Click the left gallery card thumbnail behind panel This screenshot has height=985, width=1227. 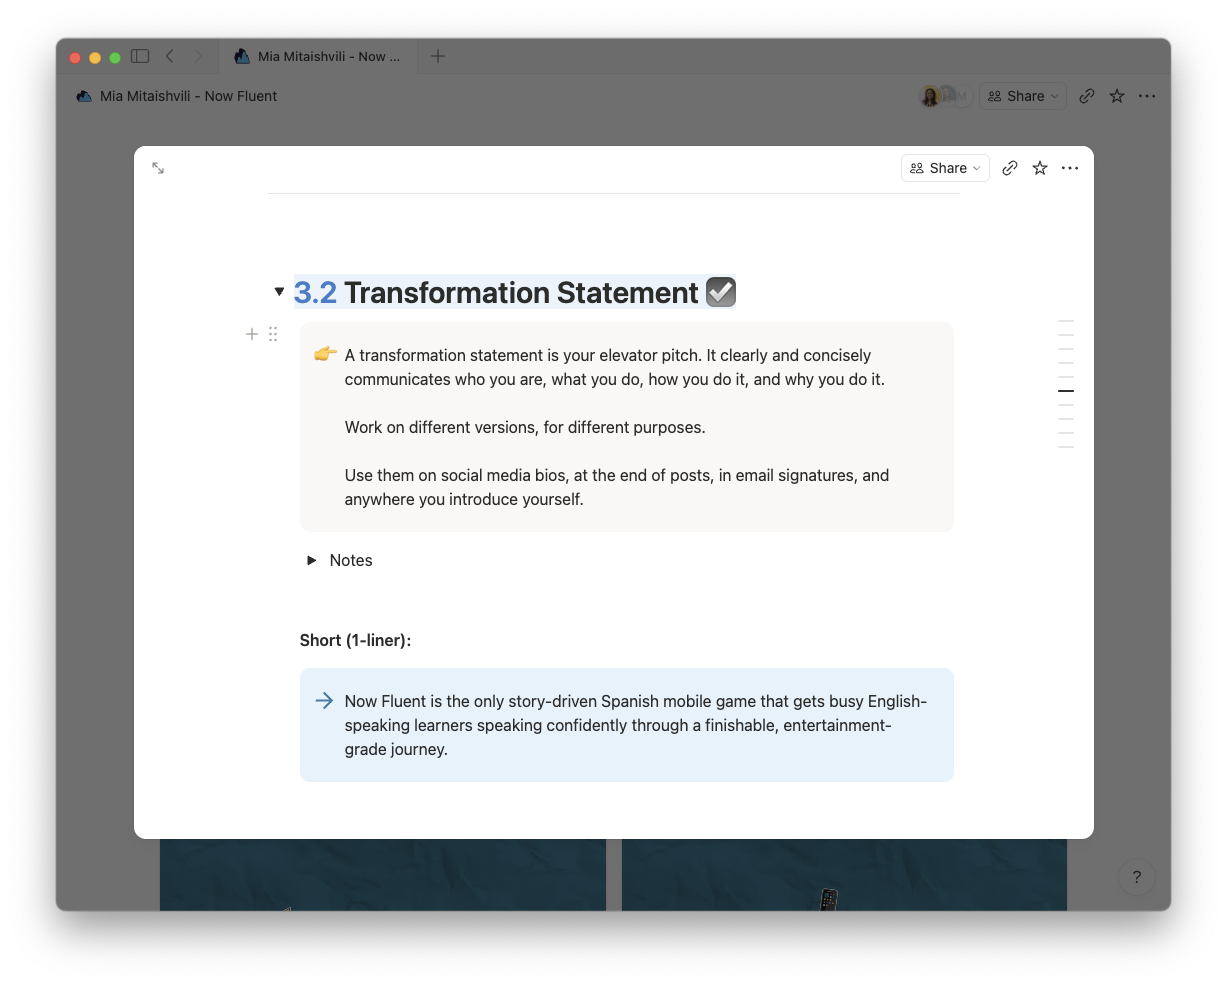[383, 875]
